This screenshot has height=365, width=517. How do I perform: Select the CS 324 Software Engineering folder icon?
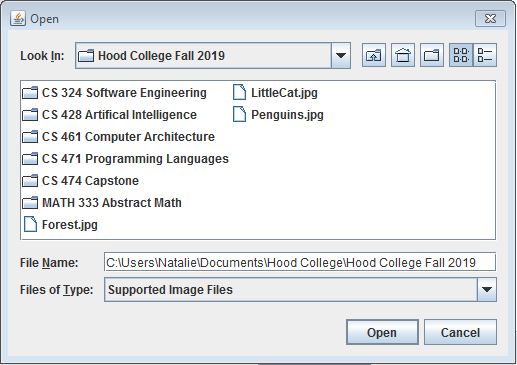[x=30, y=93]
